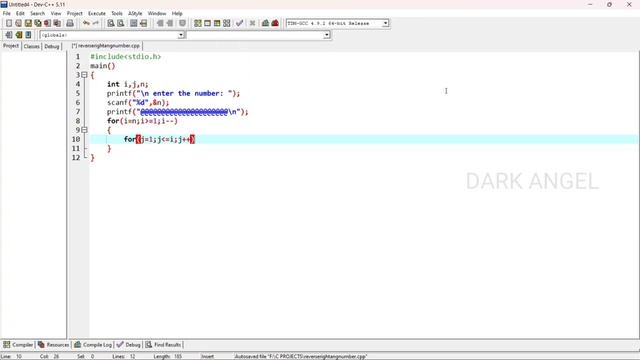Screen dimensions: 640x360
Task: Click the 'enter the number' printf line
Action: point(173,93)
